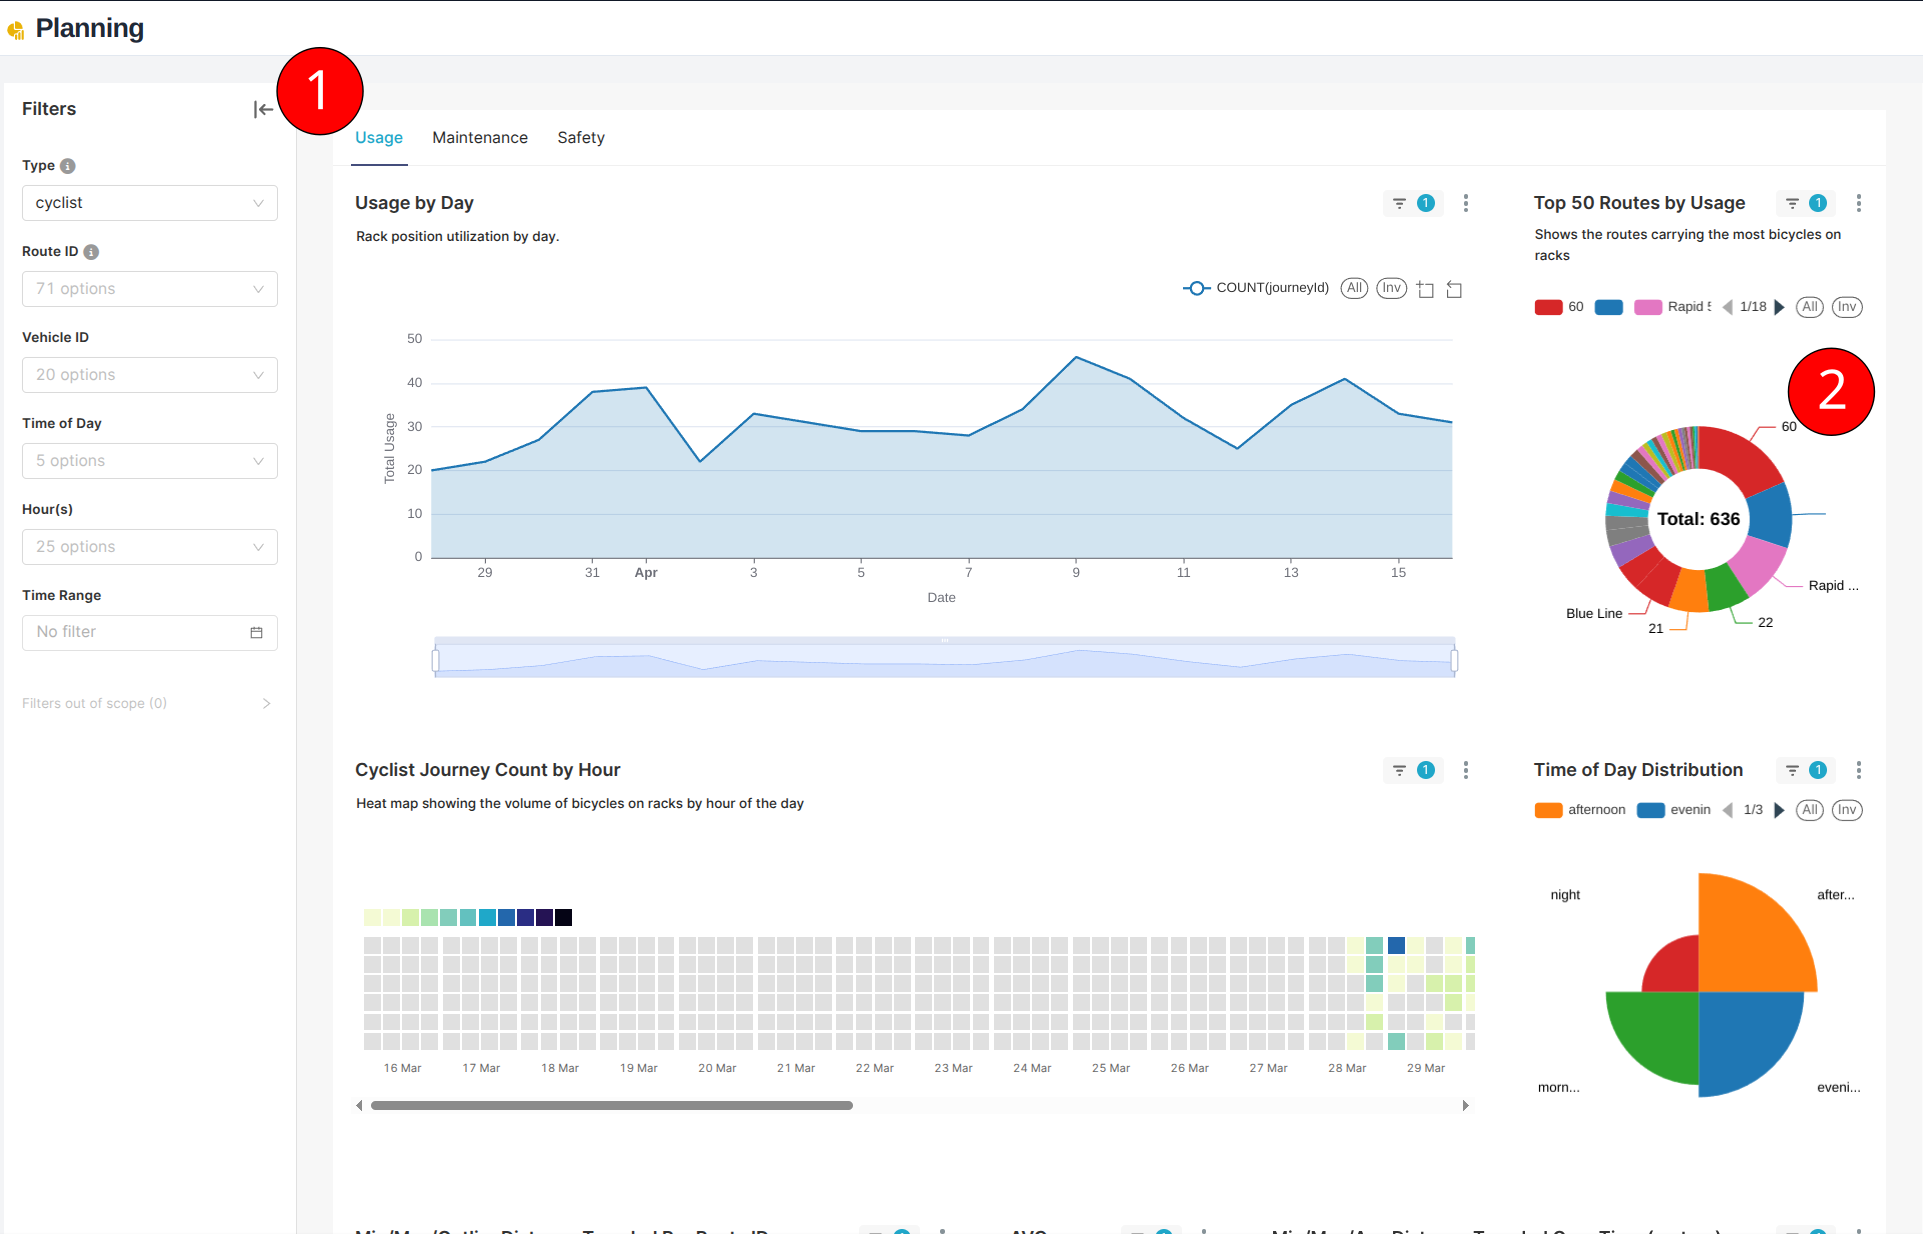Collapse the Filters sidebar panel
Screen dimensions: 1923x1234
[263, 108]
